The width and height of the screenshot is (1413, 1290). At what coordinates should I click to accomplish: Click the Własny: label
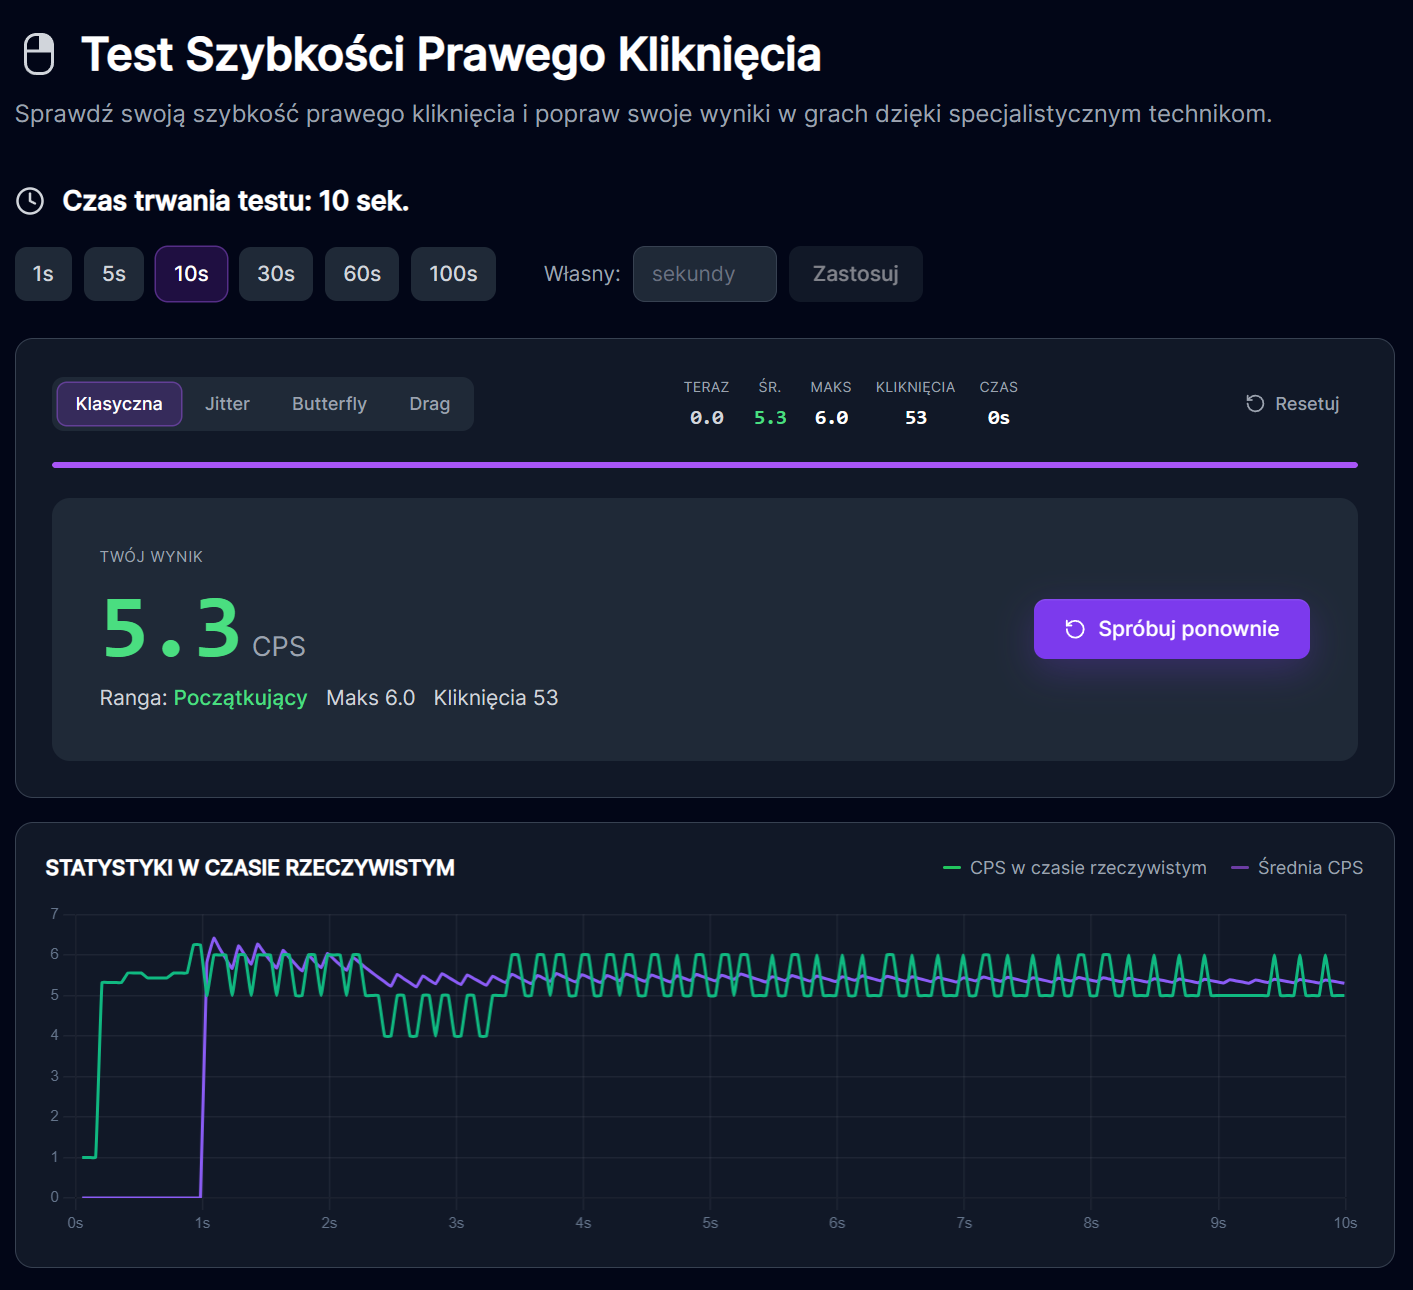pos(582,274)
